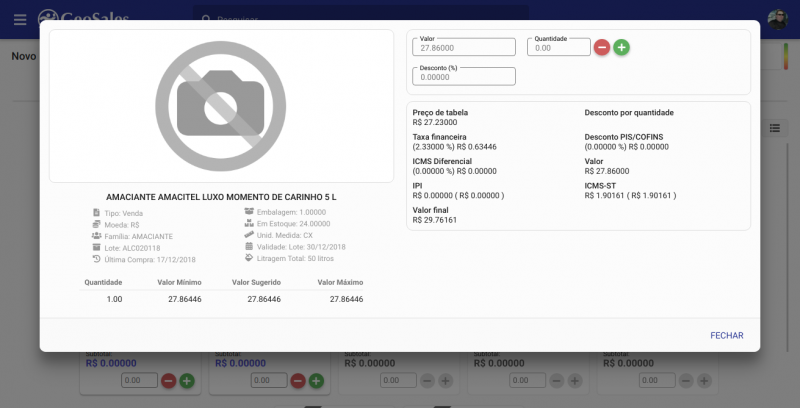Click the R$ 27.23000 table price value
Image resolution: width=800 pixels, height=408 pixels.
pos(435,122)
